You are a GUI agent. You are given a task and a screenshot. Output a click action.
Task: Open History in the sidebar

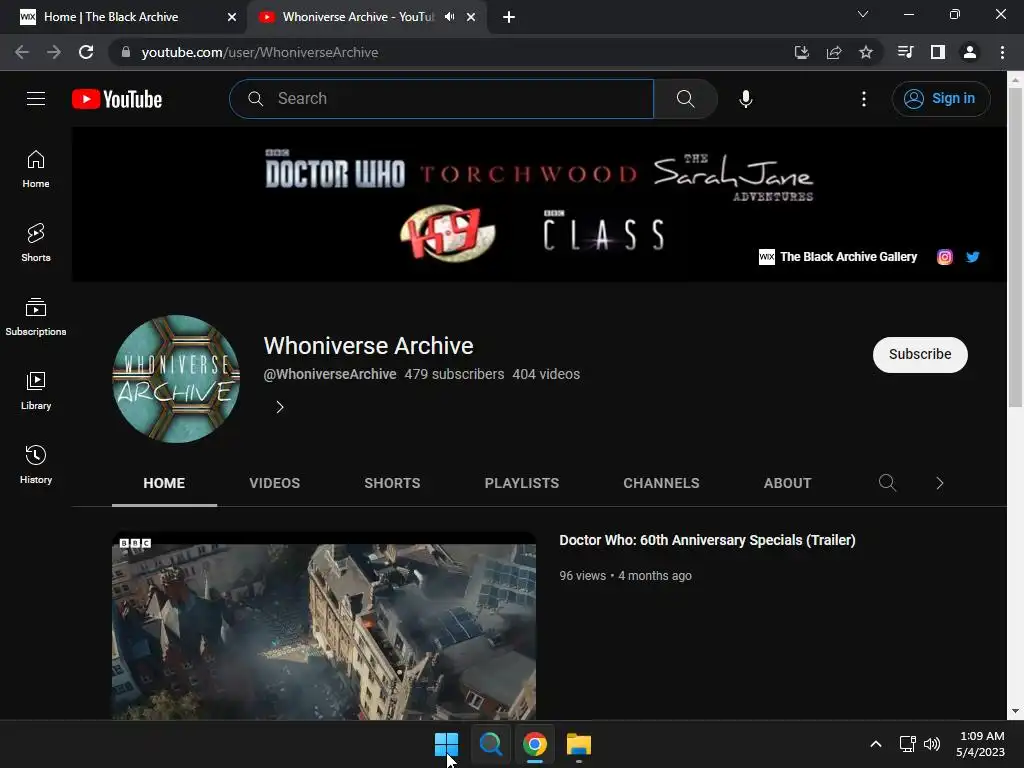tap(36, 464)
